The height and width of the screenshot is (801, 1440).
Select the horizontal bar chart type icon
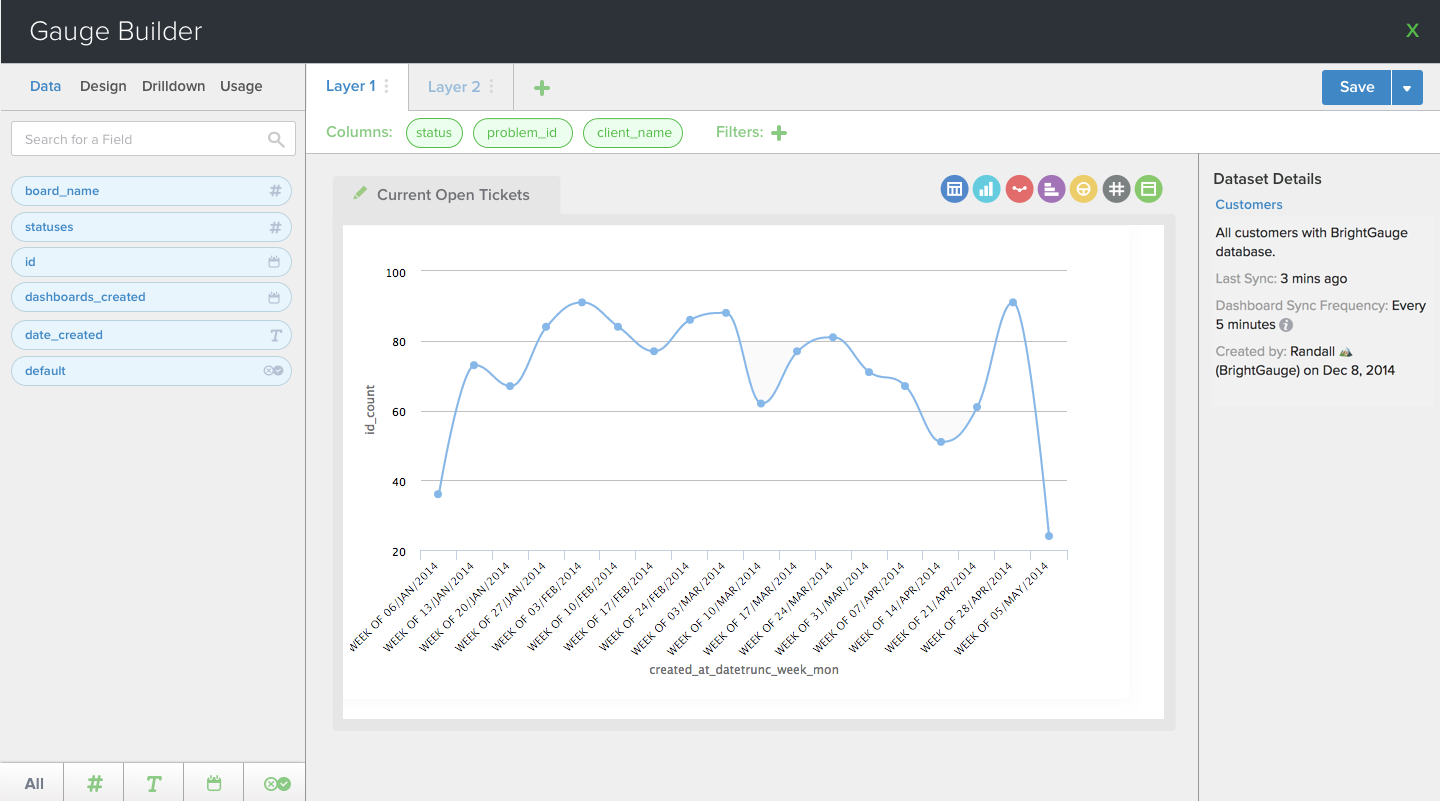pyautogui.click(x=1051, y=189)
